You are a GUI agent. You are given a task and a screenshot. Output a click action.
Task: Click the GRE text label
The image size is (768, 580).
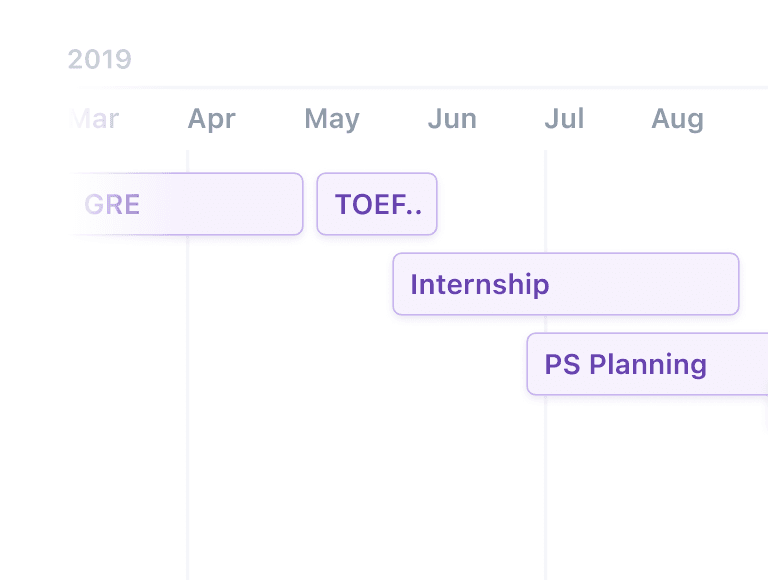click(x=112, y=204)
